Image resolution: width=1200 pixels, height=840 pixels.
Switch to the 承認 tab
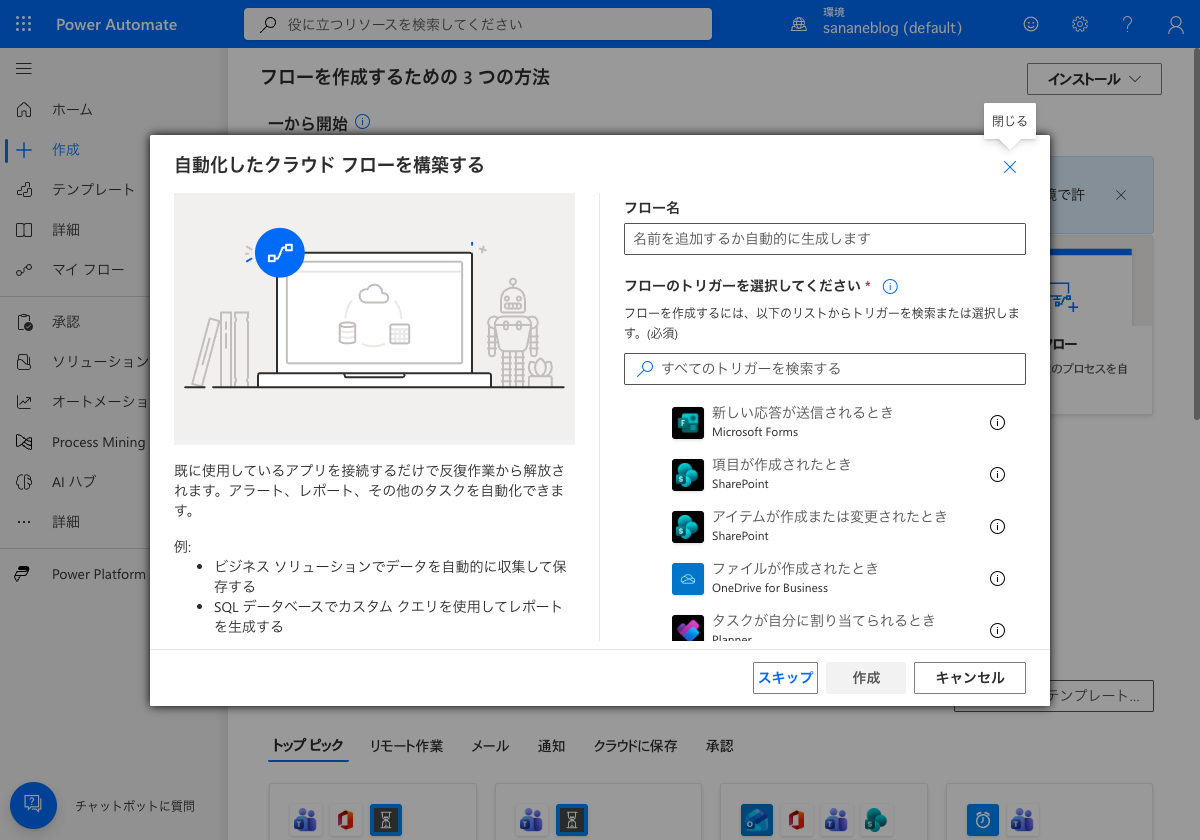[719, 746]
